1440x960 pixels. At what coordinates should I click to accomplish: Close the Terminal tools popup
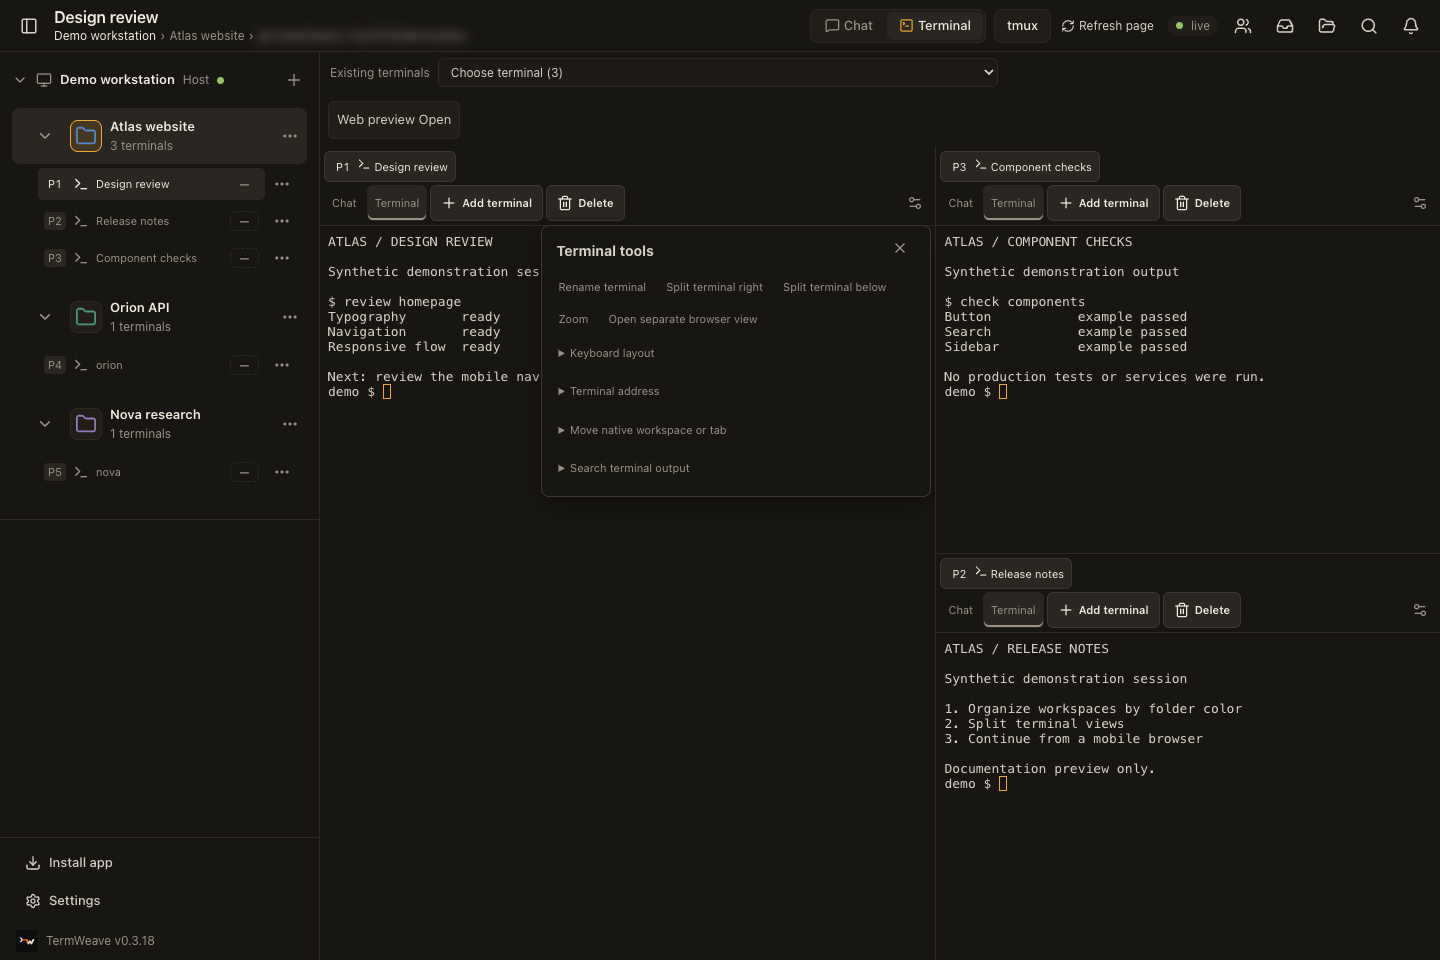coord(900,248)
